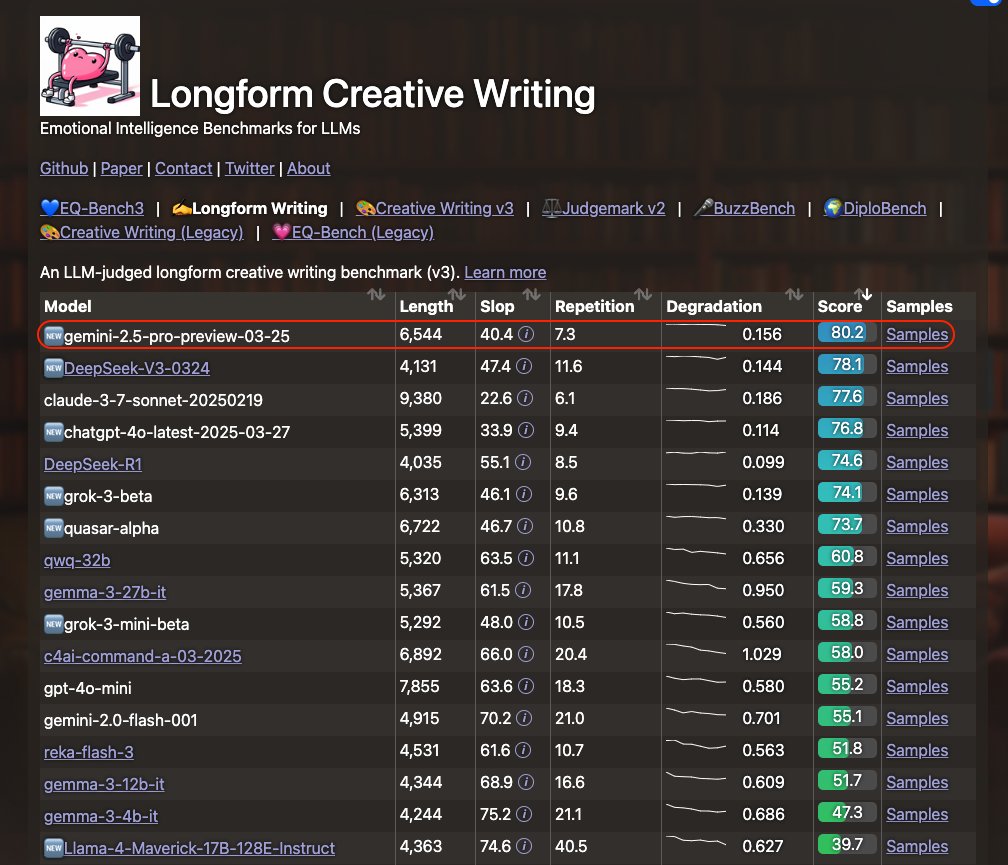Select repetition value 40.5
Screen dimensions: 1008x865
(571, 846)
